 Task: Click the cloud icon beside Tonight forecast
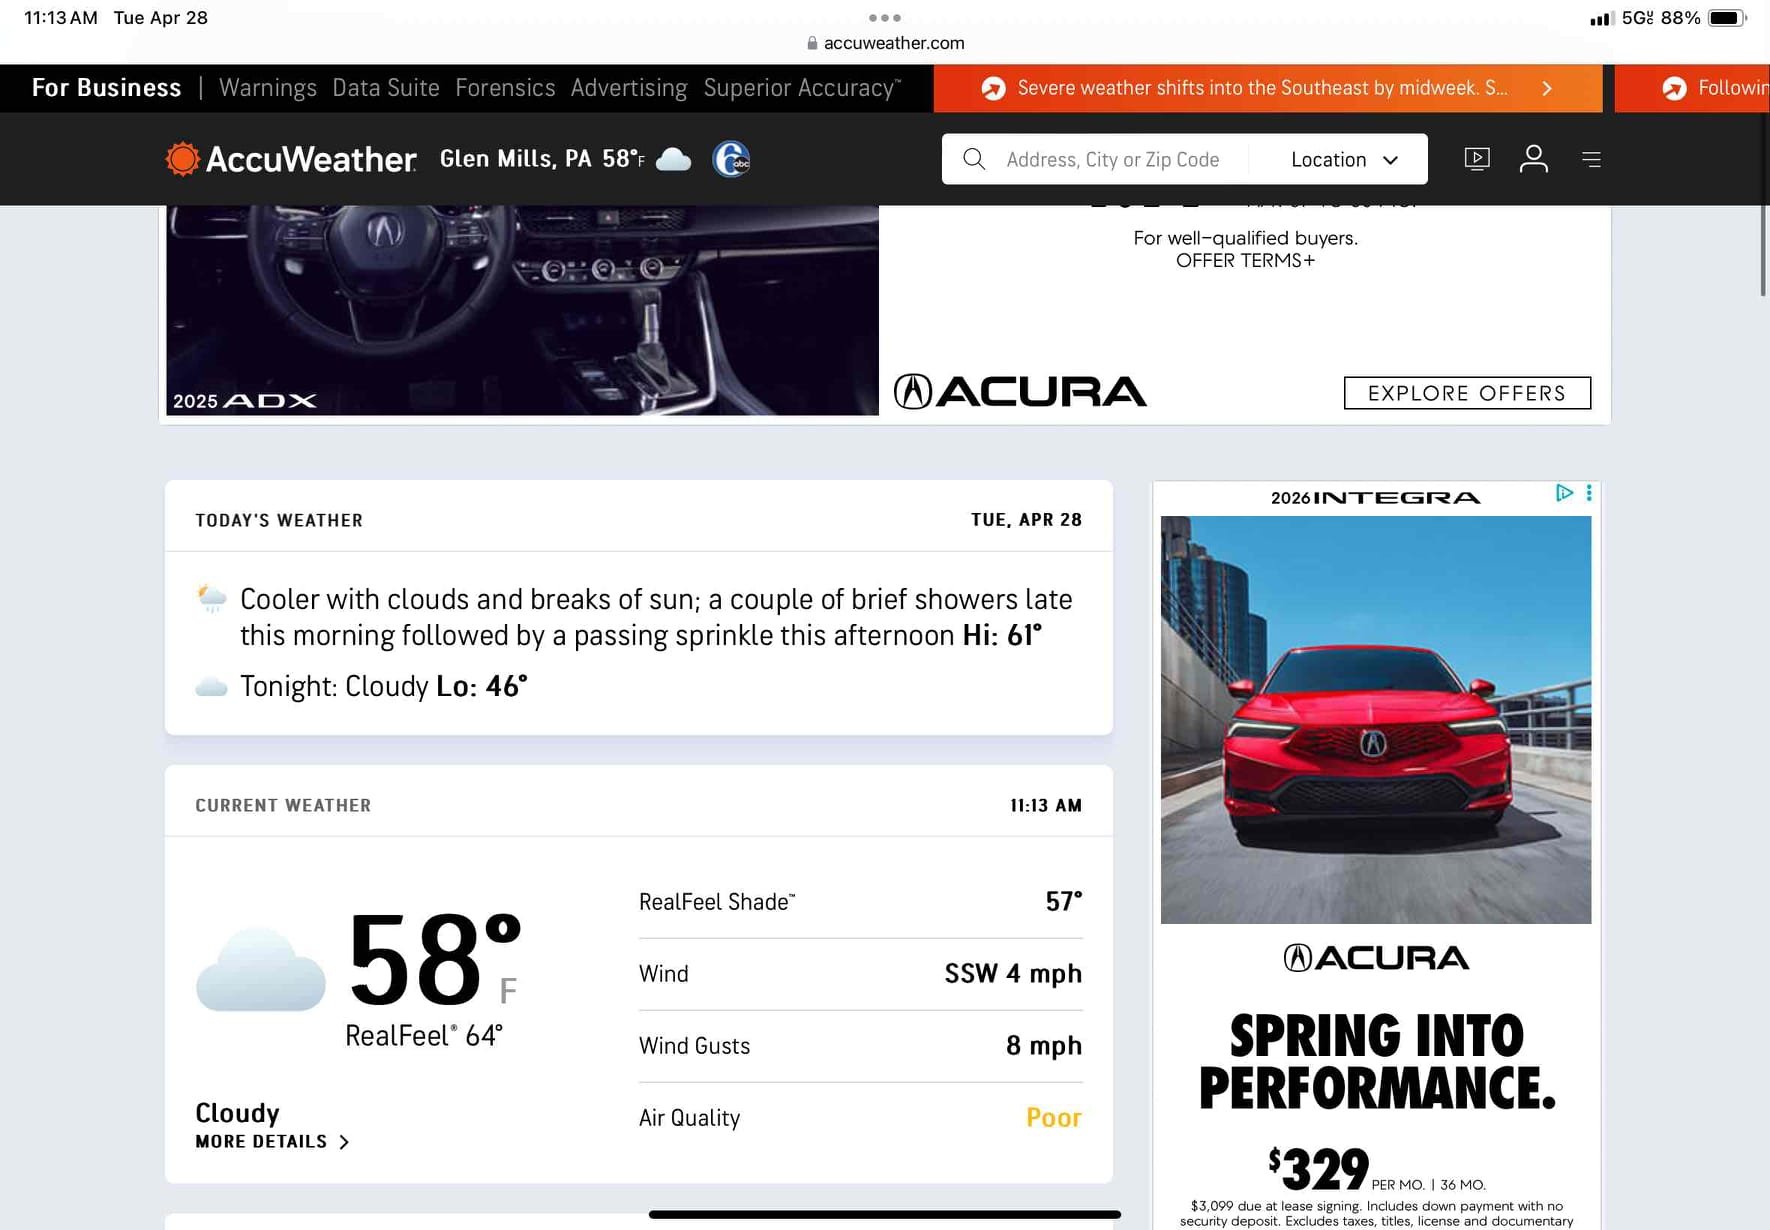click(x=211, y=686)
